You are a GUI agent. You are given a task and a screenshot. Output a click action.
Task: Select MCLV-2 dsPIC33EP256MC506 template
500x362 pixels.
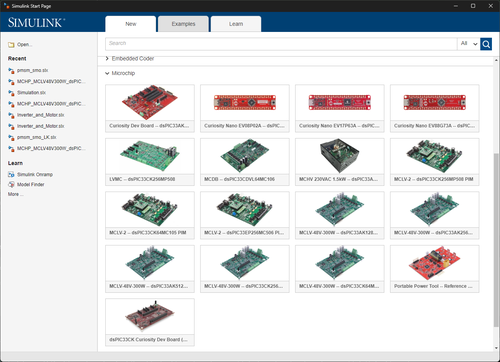245,215
